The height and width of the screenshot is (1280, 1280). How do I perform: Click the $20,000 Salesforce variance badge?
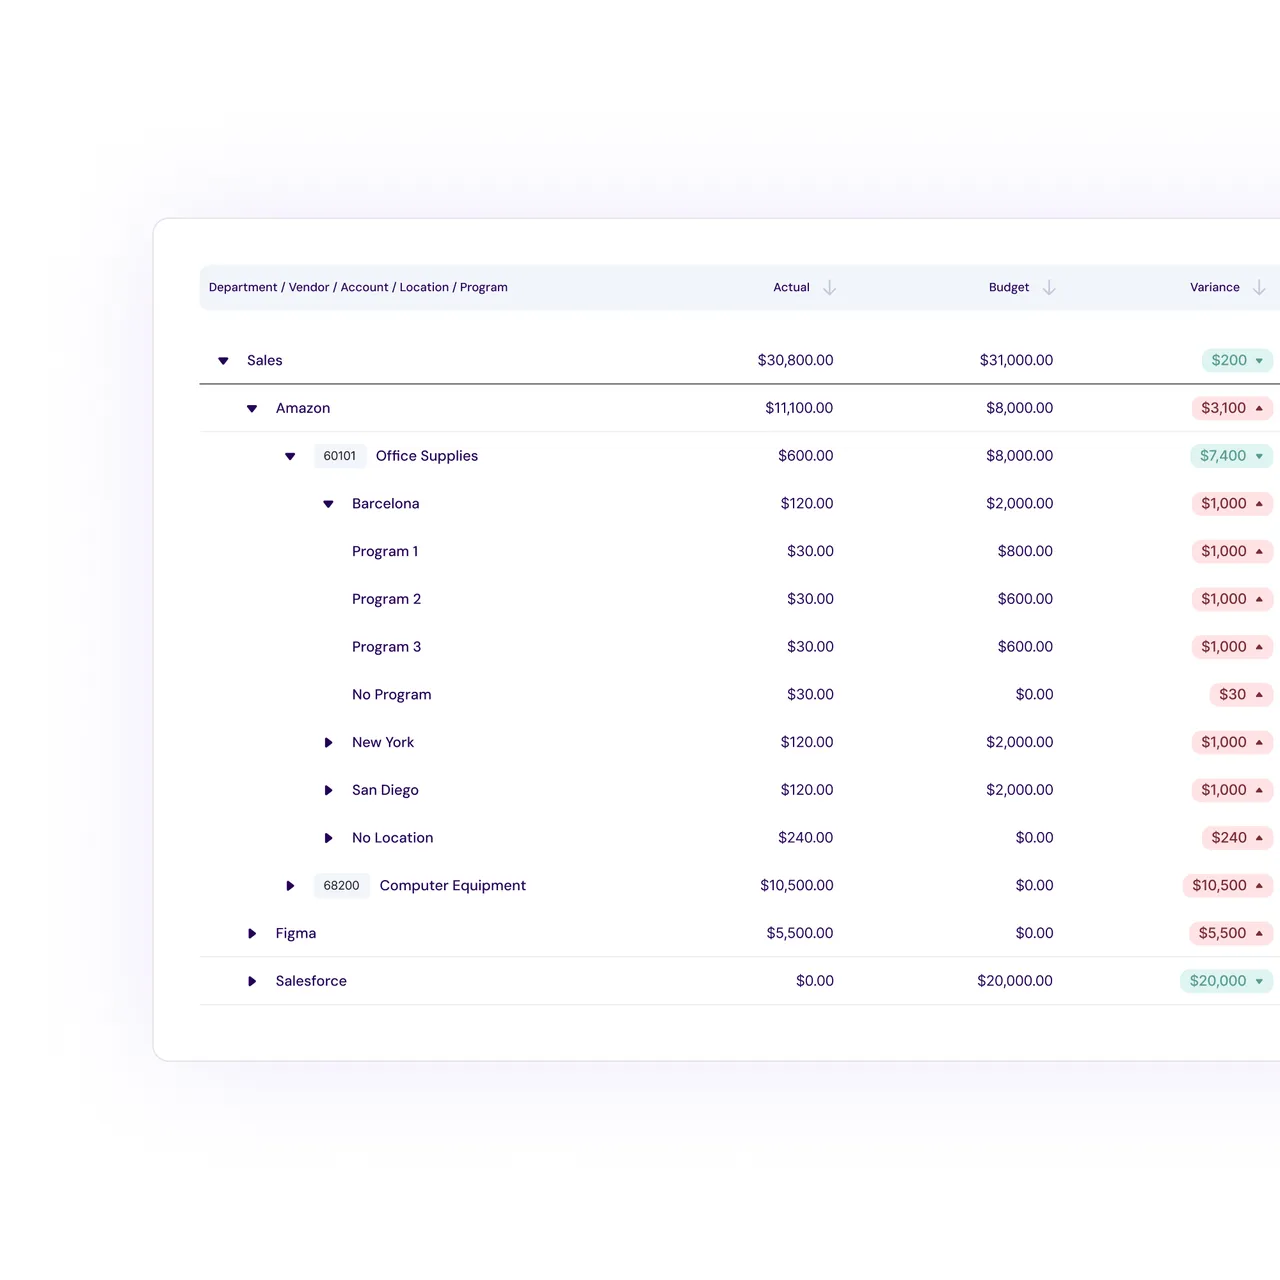[x=1226, y=981]
